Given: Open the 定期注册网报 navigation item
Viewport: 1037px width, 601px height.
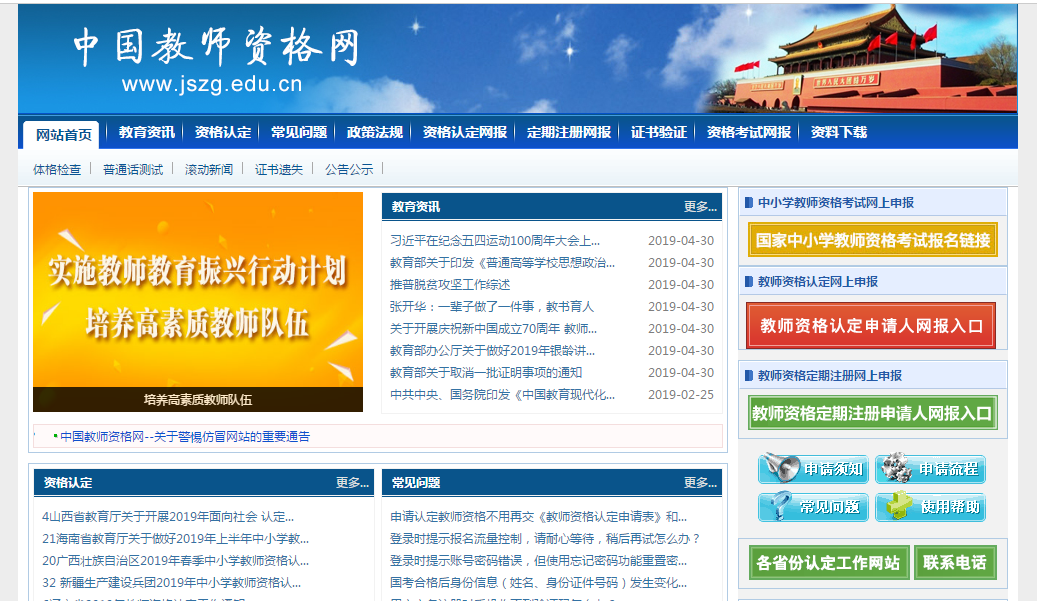Looking at the screenshot, I should pyautogui.click(x=569, y=132).
